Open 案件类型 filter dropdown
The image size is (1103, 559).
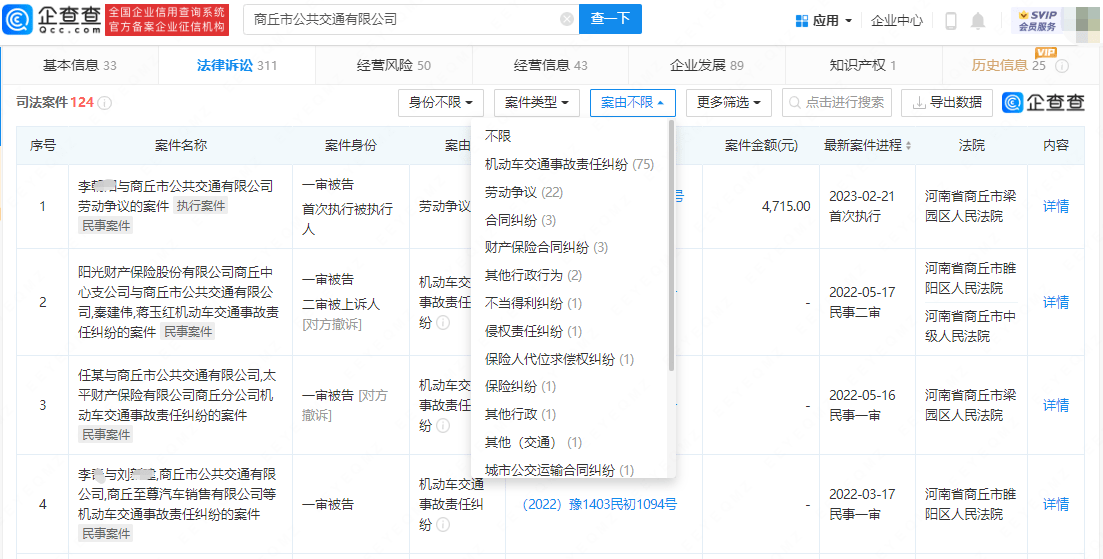tap(537, 103)
